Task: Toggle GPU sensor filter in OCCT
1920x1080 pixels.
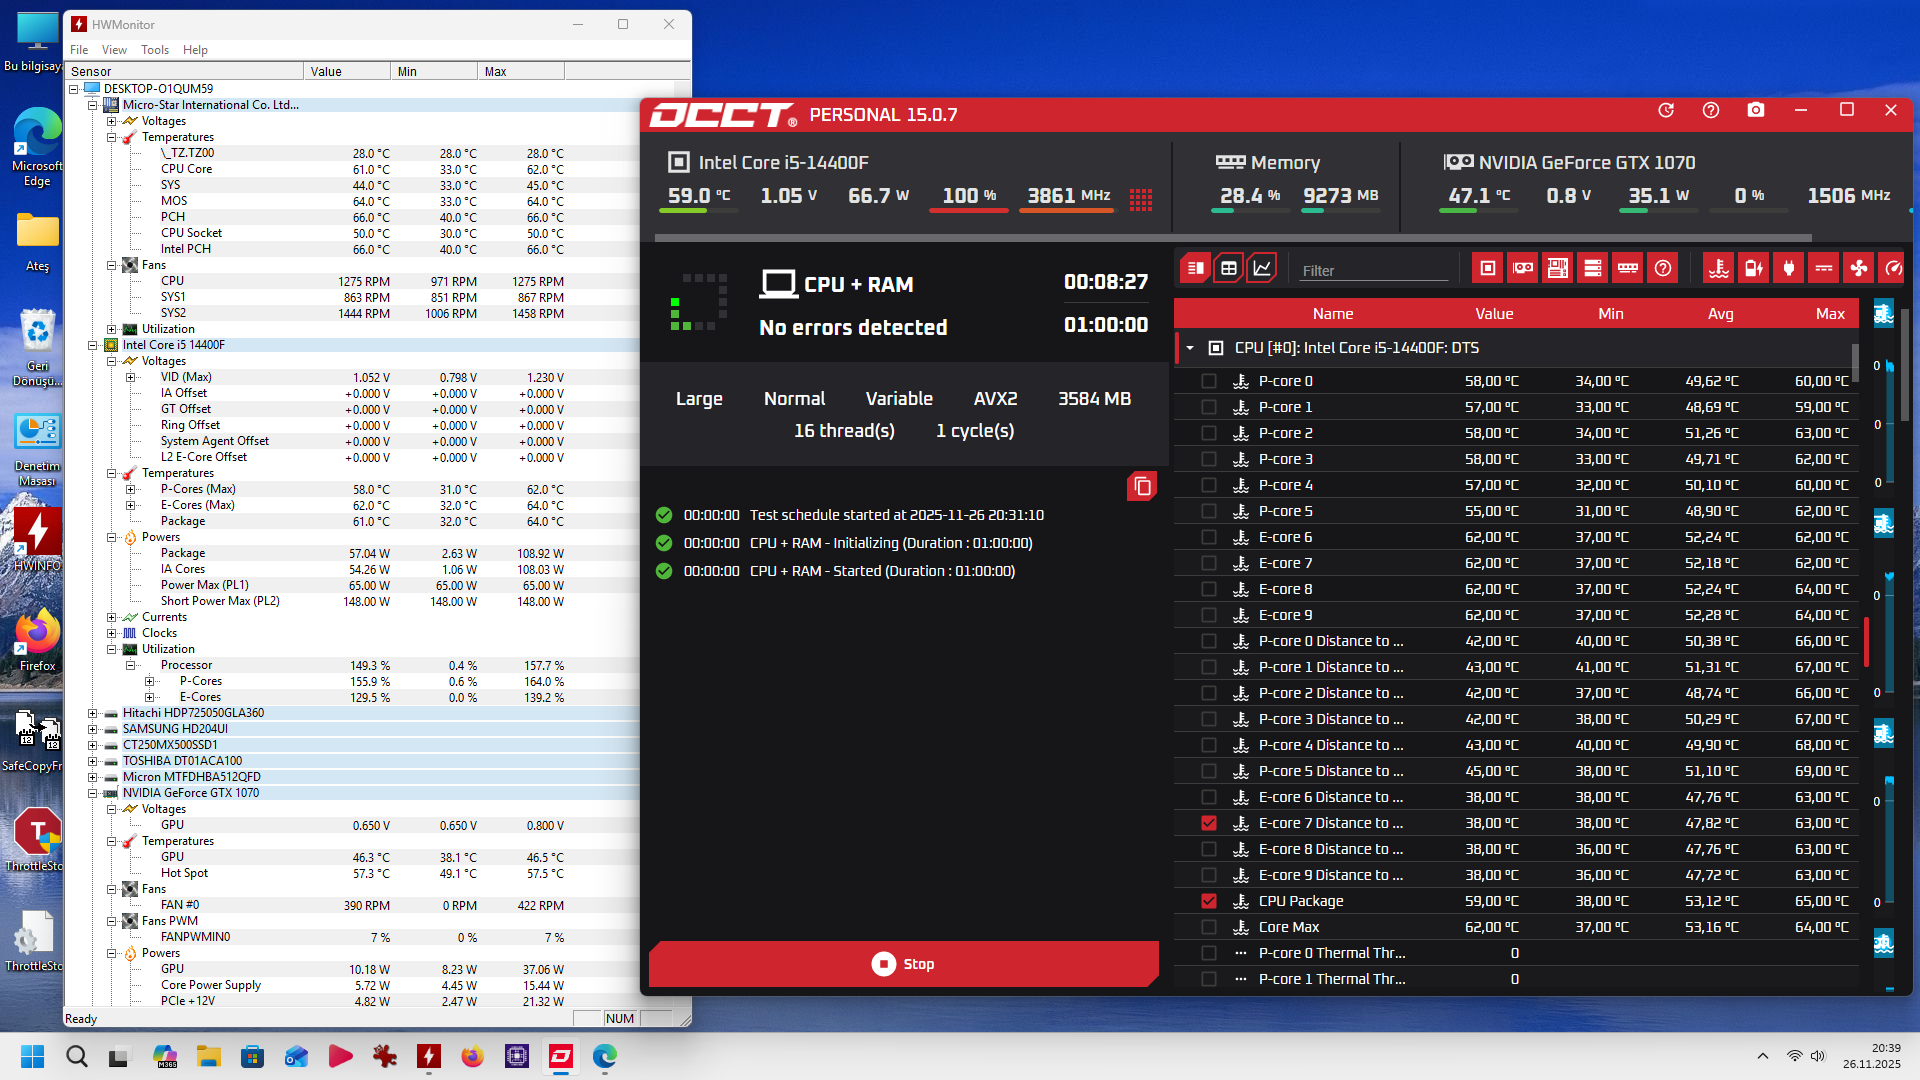Action: pos(1523,268)
